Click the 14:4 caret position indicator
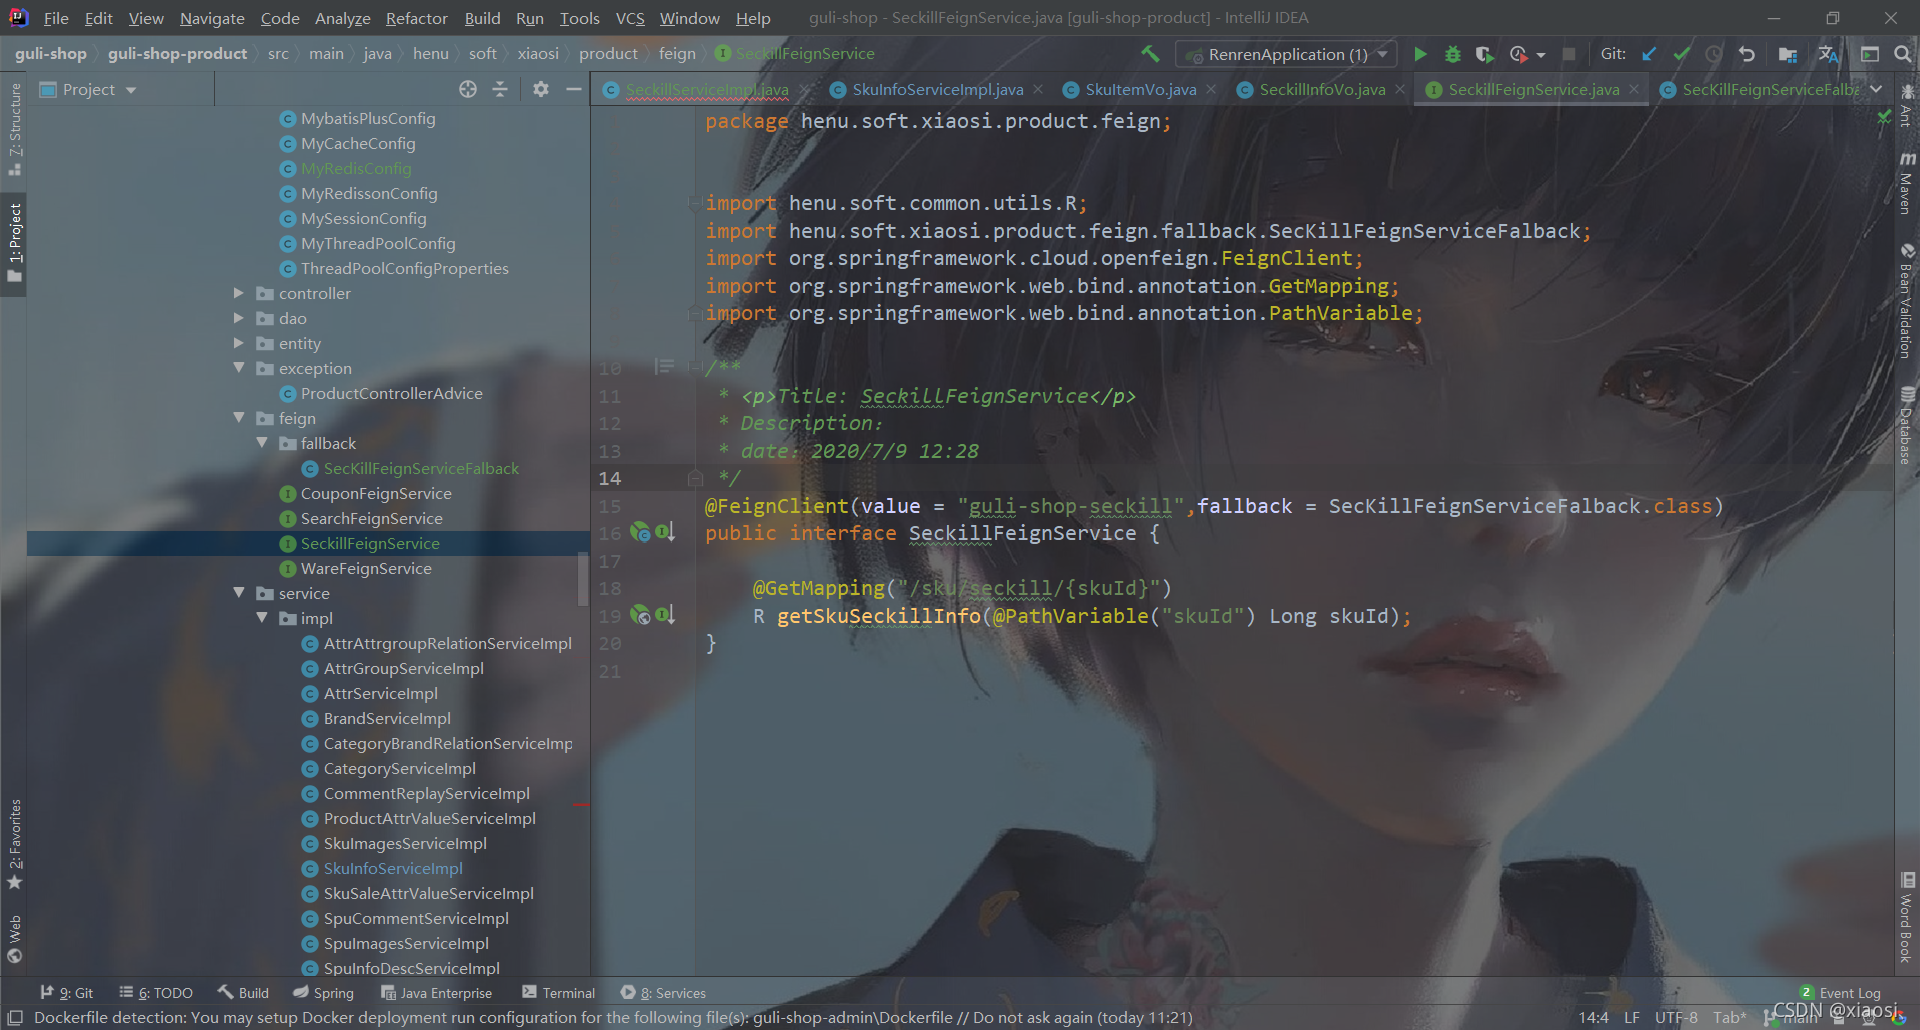This screenshot has height=1030, width=1920. pyautogui.click(x=1593, y=1017)
